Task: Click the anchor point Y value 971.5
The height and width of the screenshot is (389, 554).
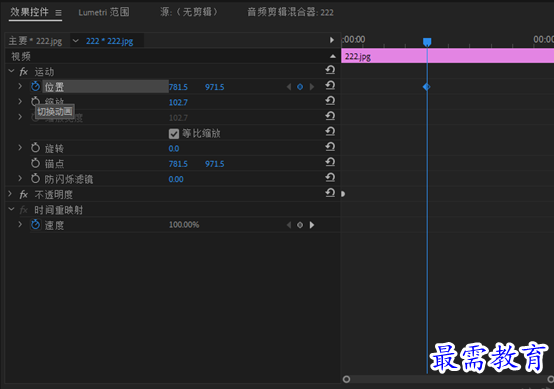Action: tap(214, 164)
